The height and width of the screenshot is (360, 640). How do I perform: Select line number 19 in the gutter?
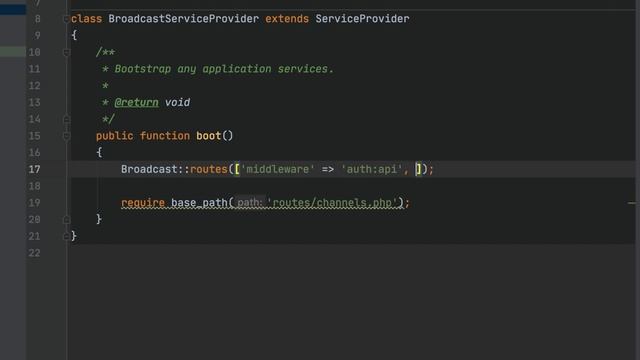pyautogui.click(x=35, y=203)
